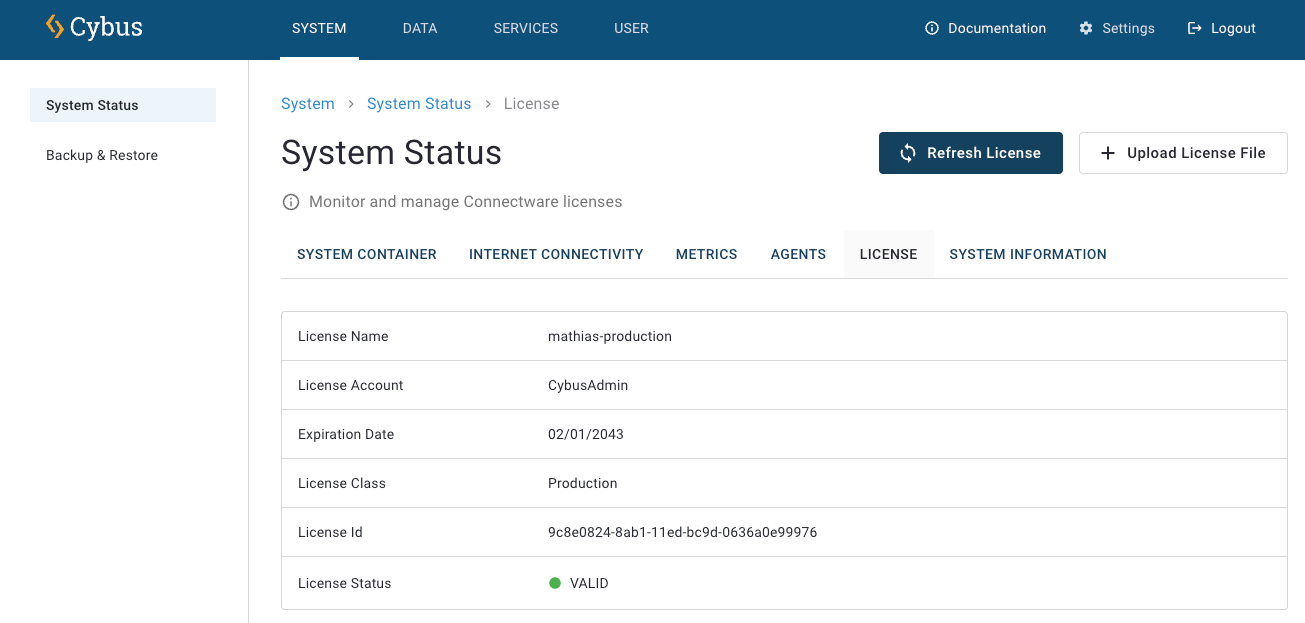Screen dimensions: 1305x623
Task: Click the Cybus logo icon
Action: tap(55, 27)
